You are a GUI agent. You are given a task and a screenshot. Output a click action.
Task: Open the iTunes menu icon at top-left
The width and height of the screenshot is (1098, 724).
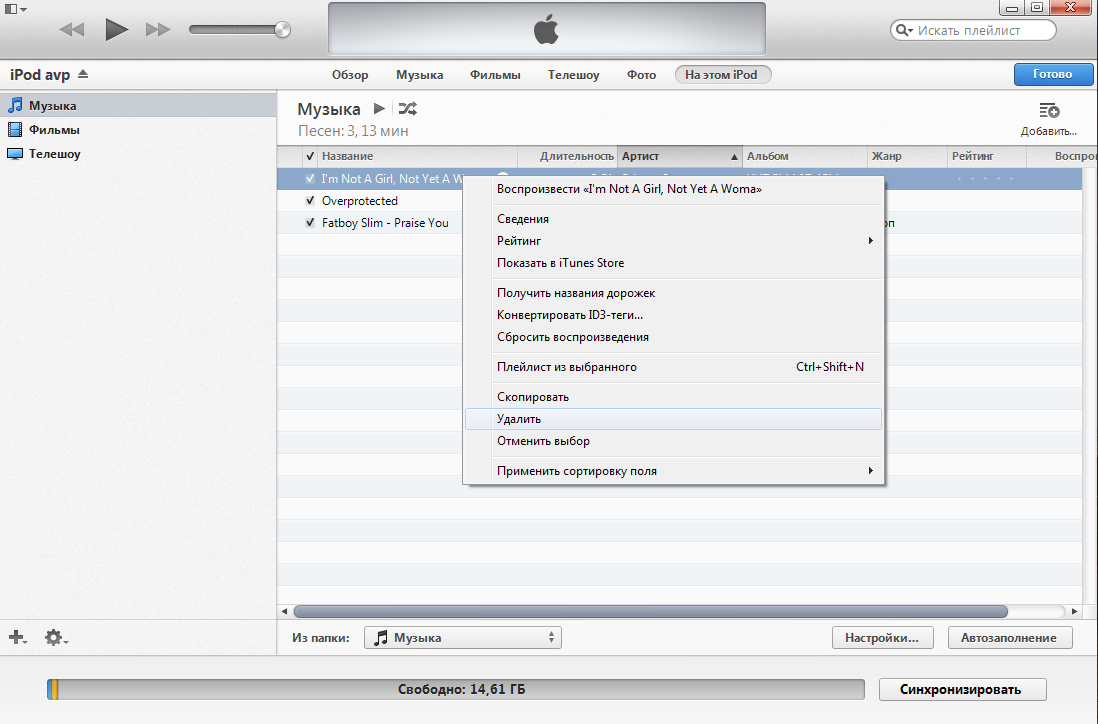pos(15,9)
